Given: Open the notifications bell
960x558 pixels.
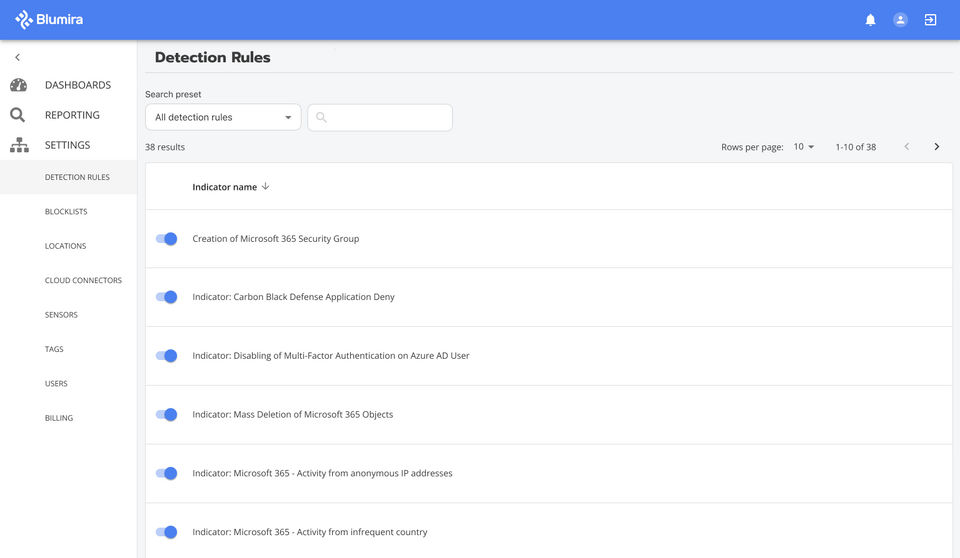Looking at the screenshot, I should [x=870, y=20].
